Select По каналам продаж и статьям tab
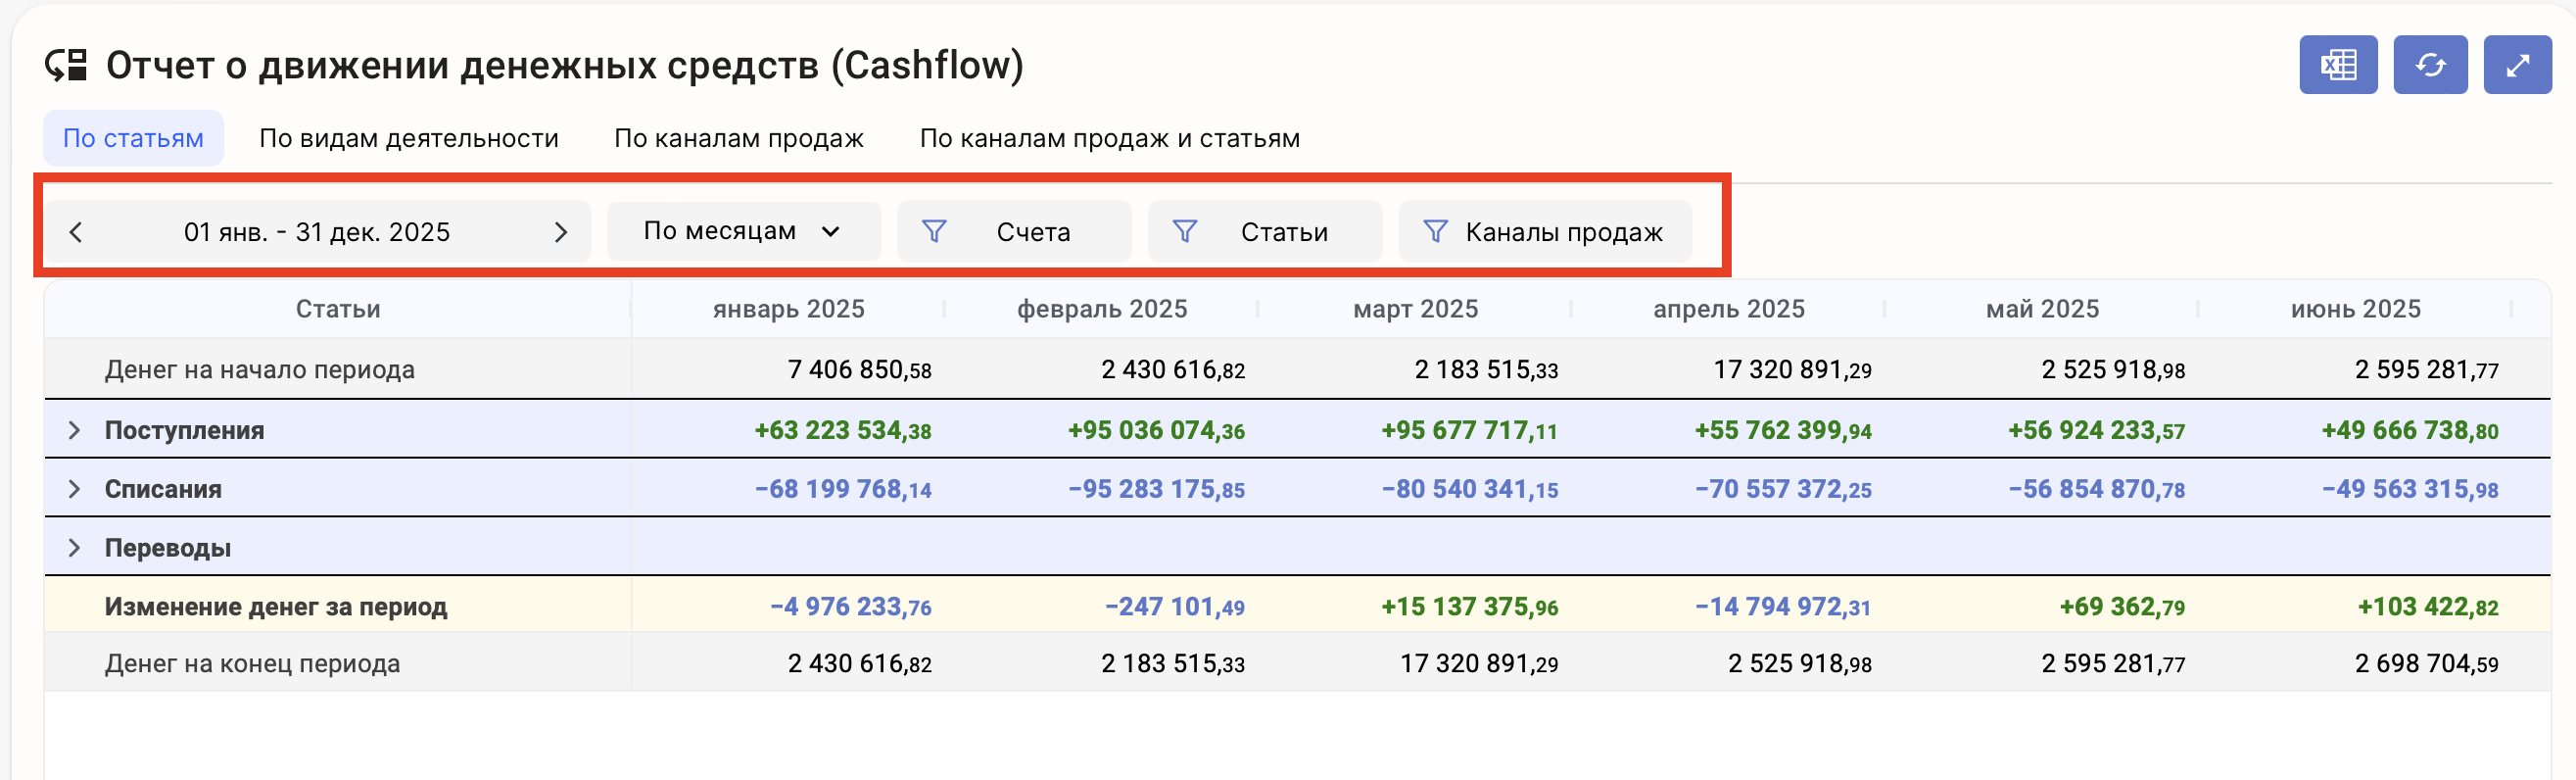 pyautogui.click(x=1109, y=139)
